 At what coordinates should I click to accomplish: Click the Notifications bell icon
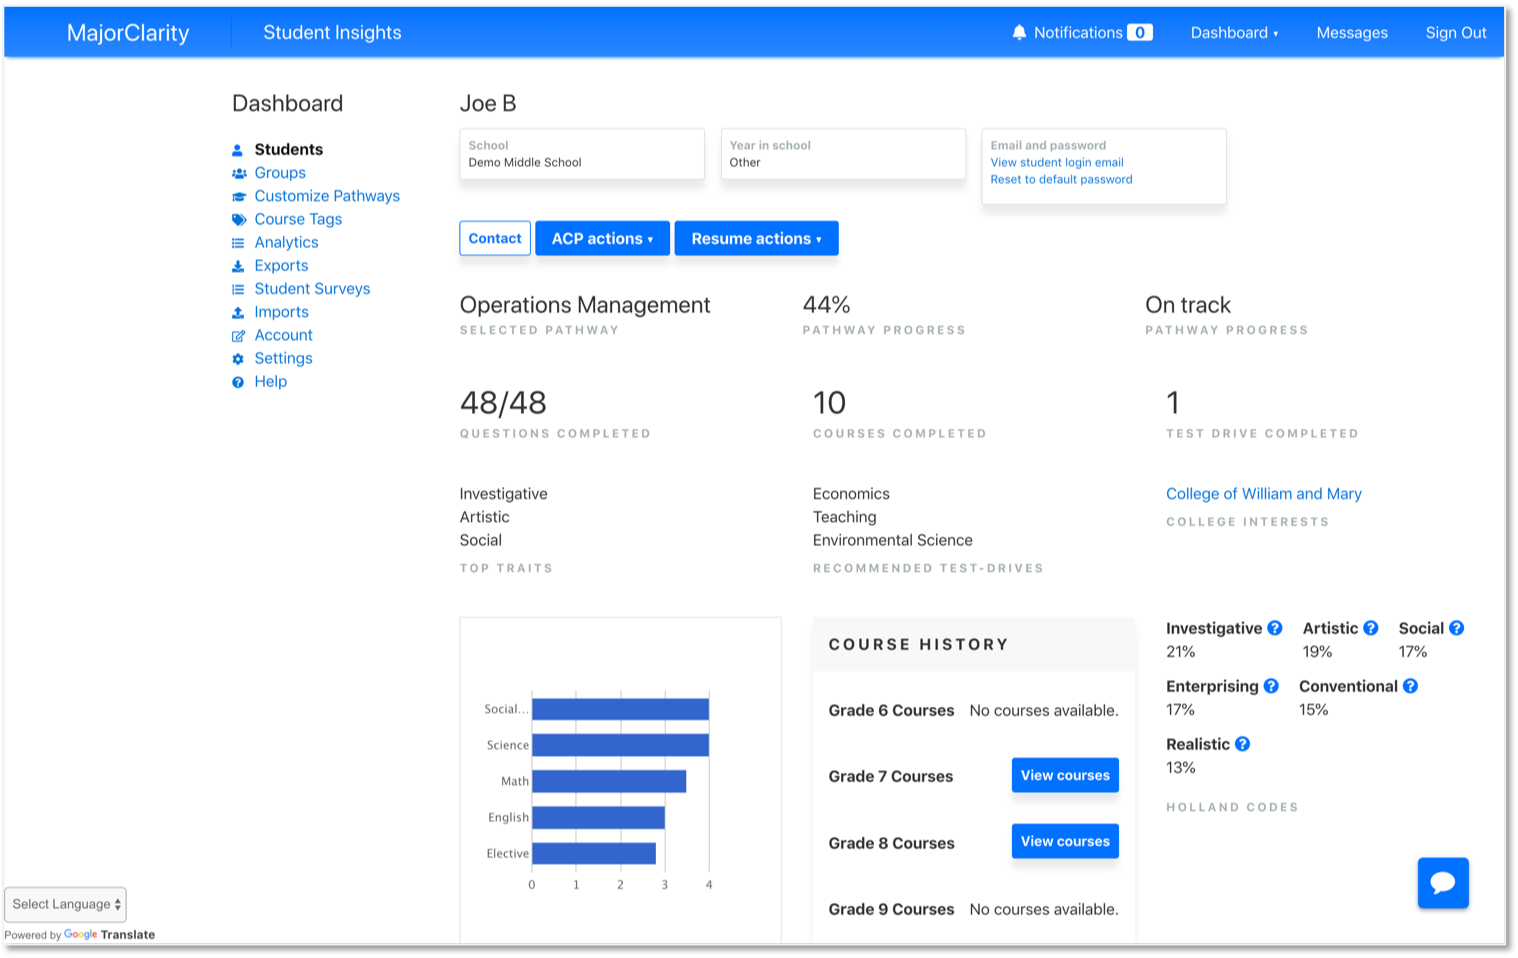[x=1019, y=32]
